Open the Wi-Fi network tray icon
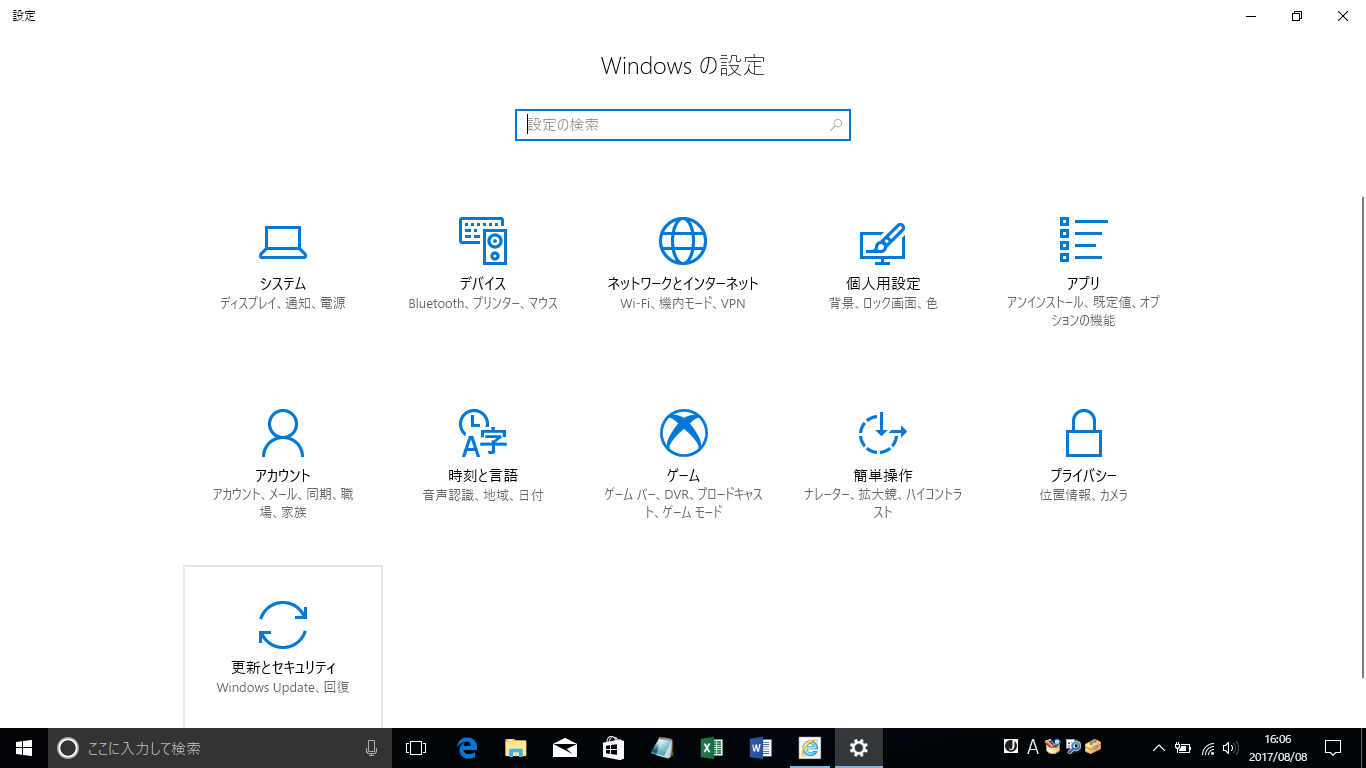The image size is (1366, 768). (1208, 748)
